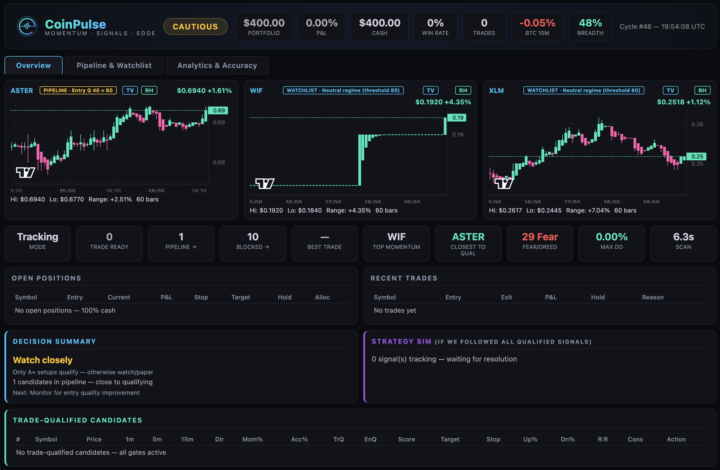Click the XLM candlestick chart
Viewport: 720px width, 470px height.
coord(599,154)
